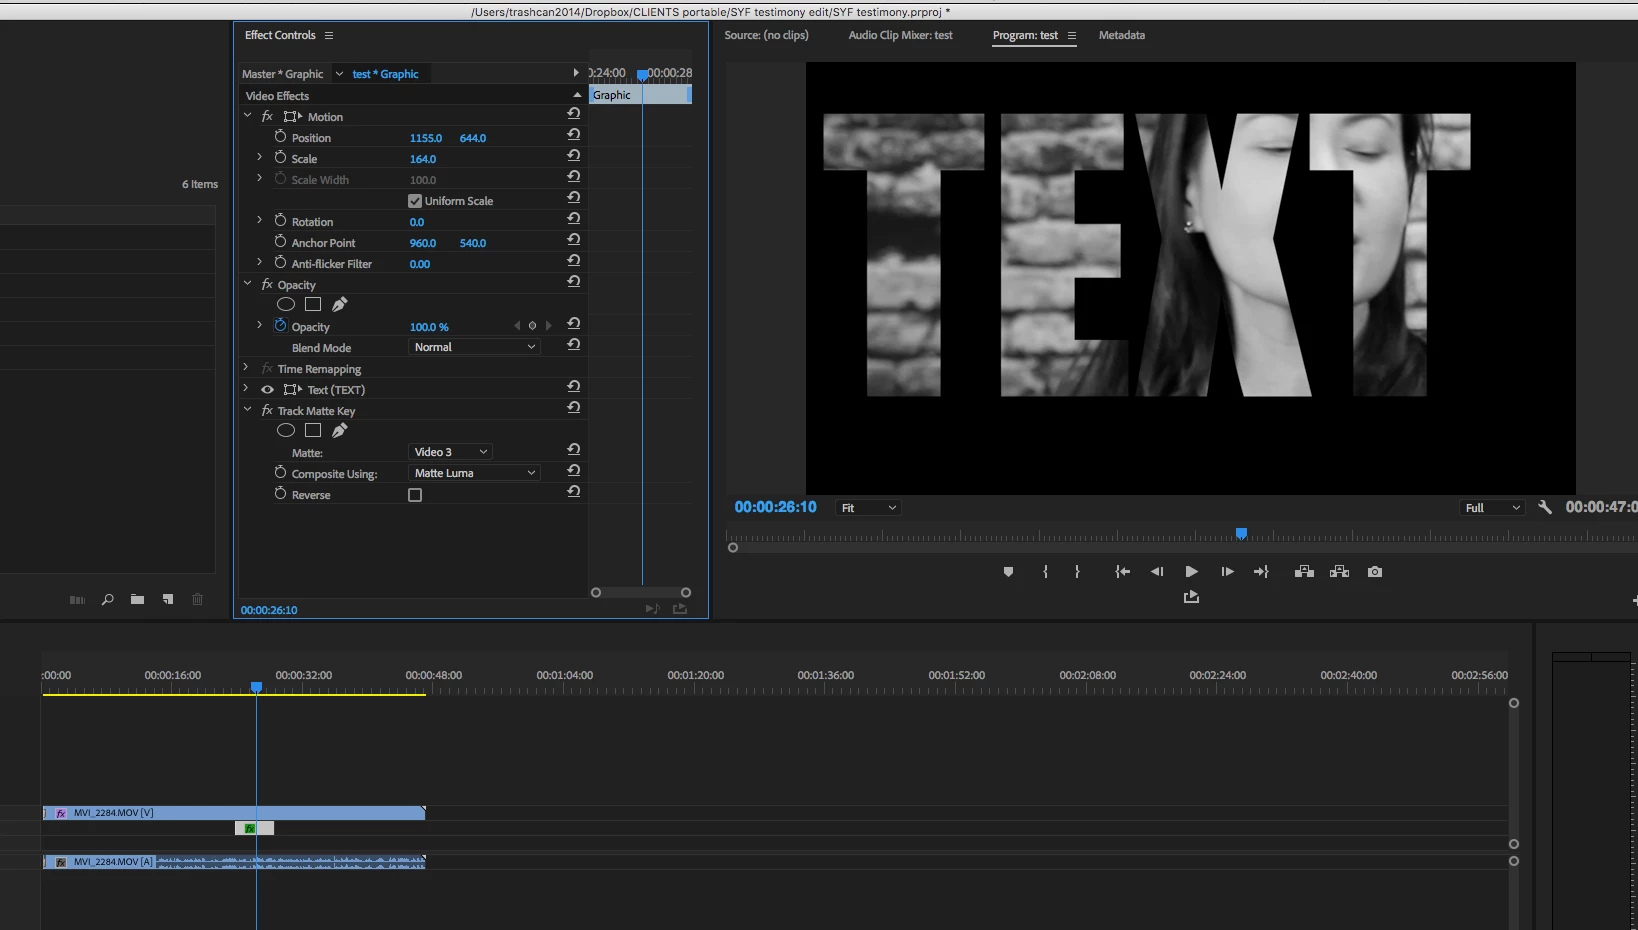Reset the Blend Mode parameter
The image size is (1638, 930).
click(574, 344)
